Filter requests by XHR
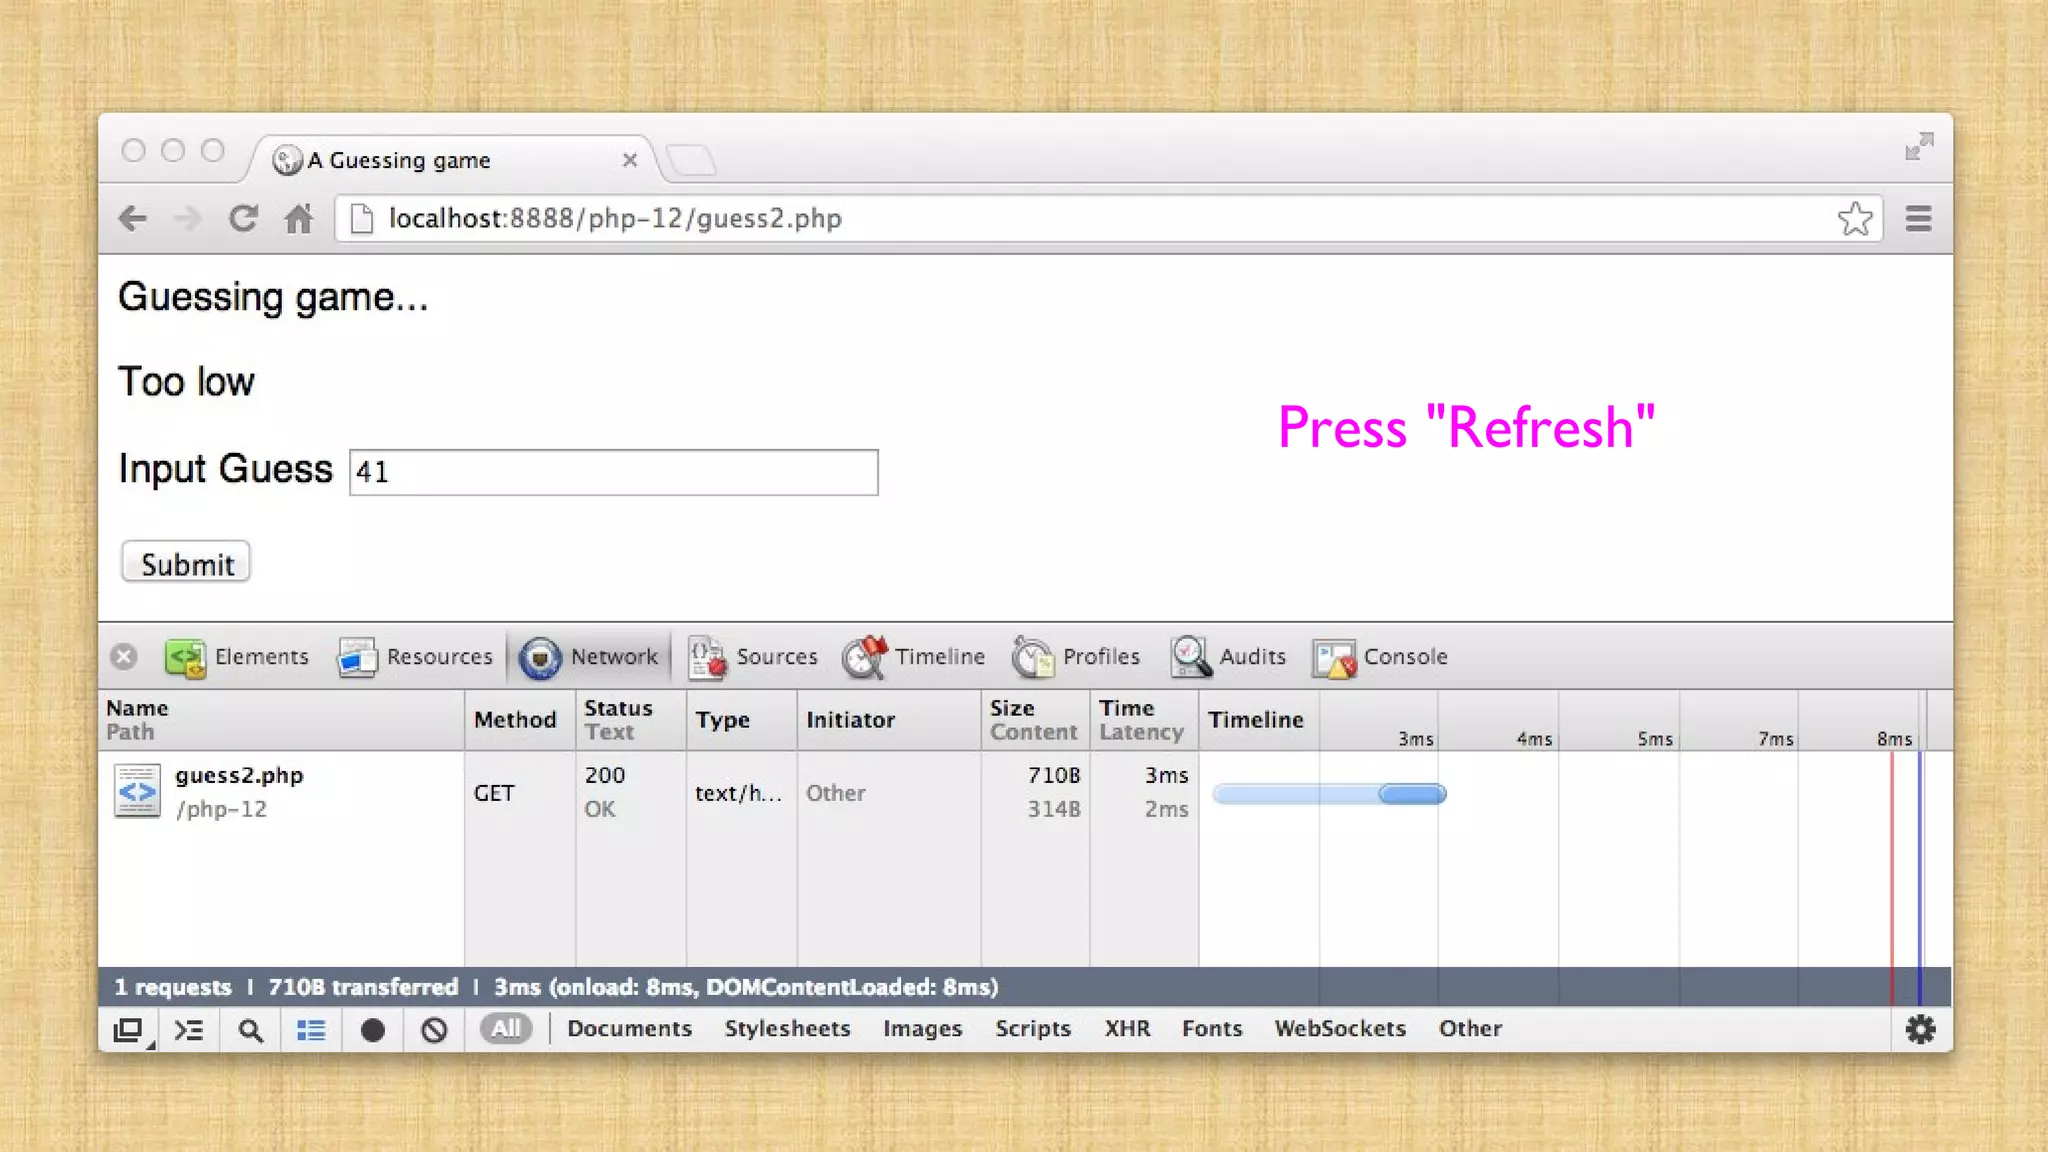Screen dimensions: 2048x1152 (1127, 1028)
